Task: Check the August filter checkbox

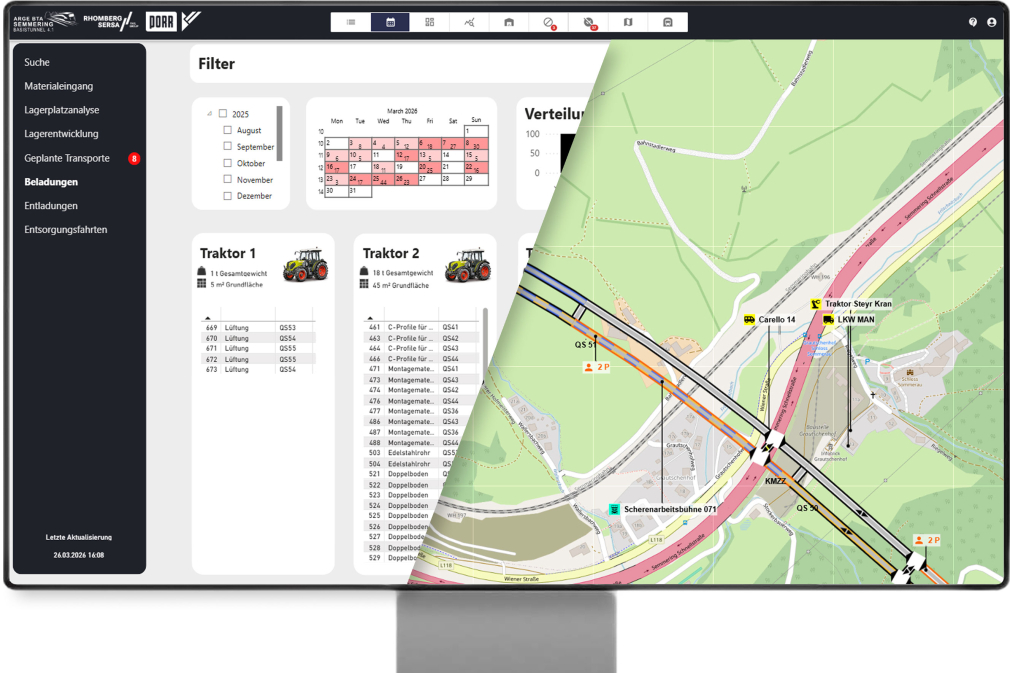Action: pyautogui.click(x=227, y=129)
